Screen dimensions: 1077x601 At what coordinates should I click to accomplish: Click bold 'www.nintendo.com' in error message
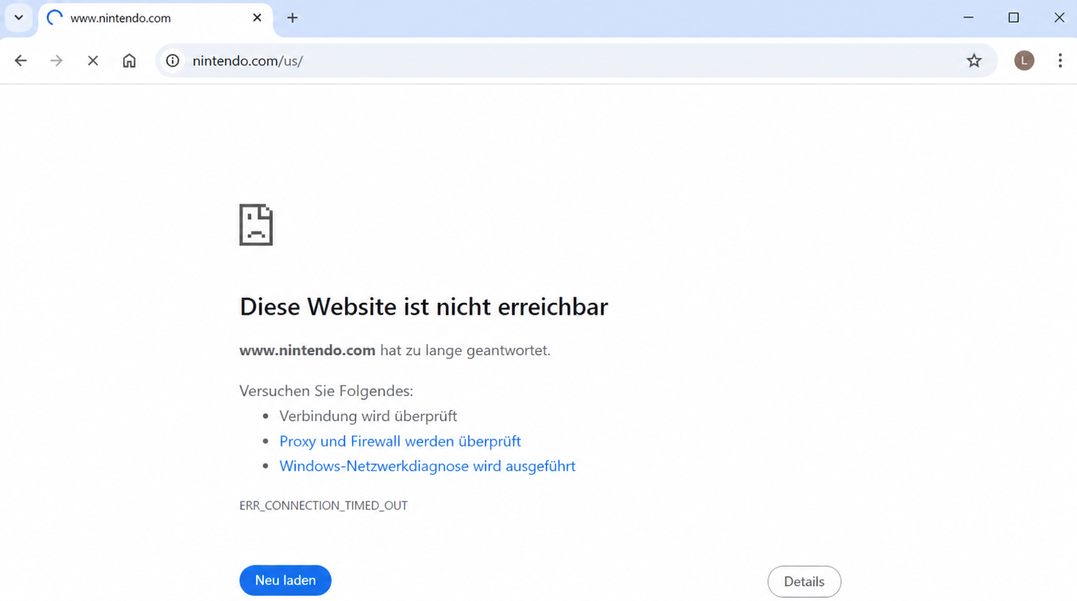(x=307, y=350)
